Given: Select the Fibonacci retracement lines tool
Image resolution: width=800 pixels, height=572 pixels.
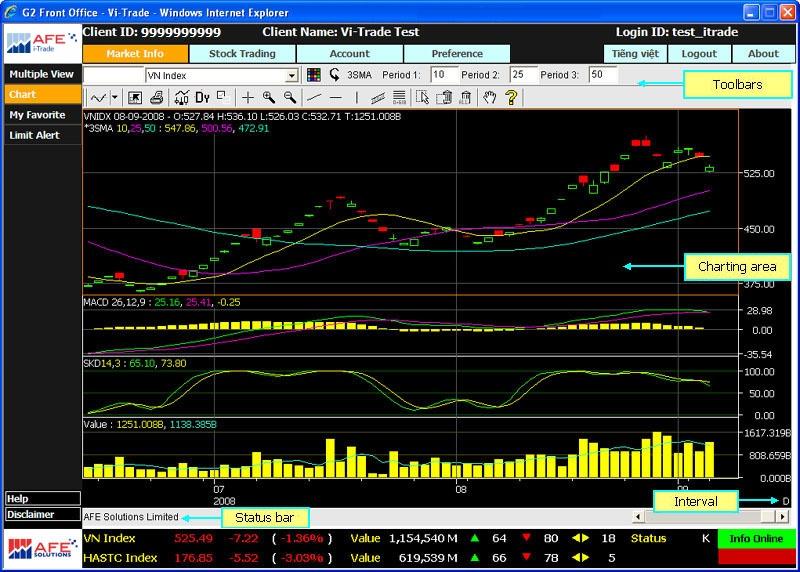Looking at the screenshot, I should pos(399,97).
